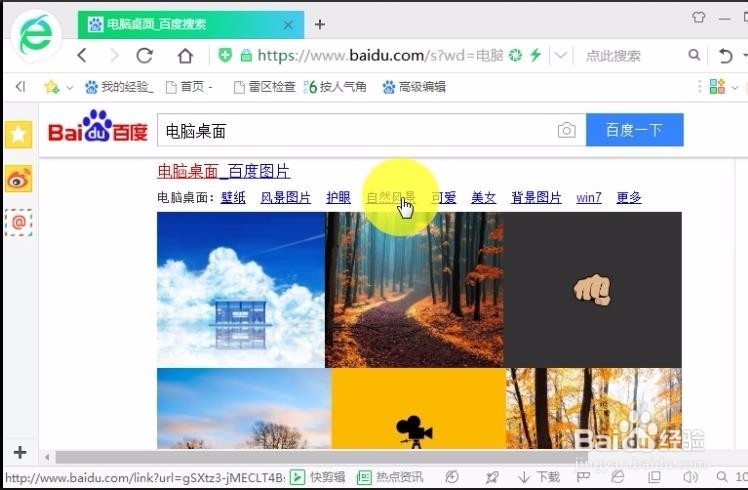The height and width of the screenshot is (490, 748).
Task: Click the IE kernel mode icon in status bar
Action: click(x=618, y=476)
